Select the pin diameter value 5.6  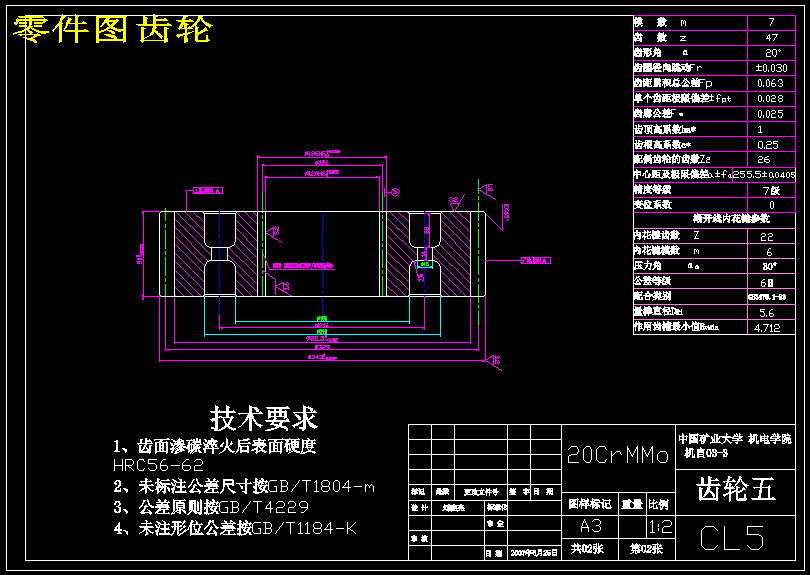click(x=771, y=313)
